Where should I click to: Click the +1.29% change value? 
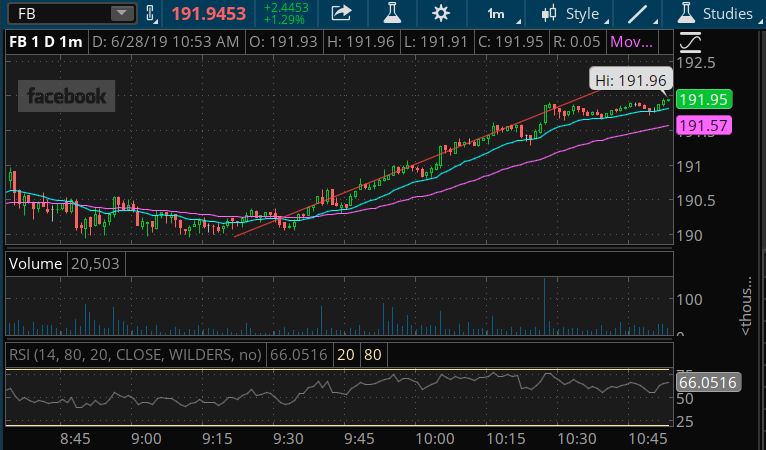click(286, 20)
